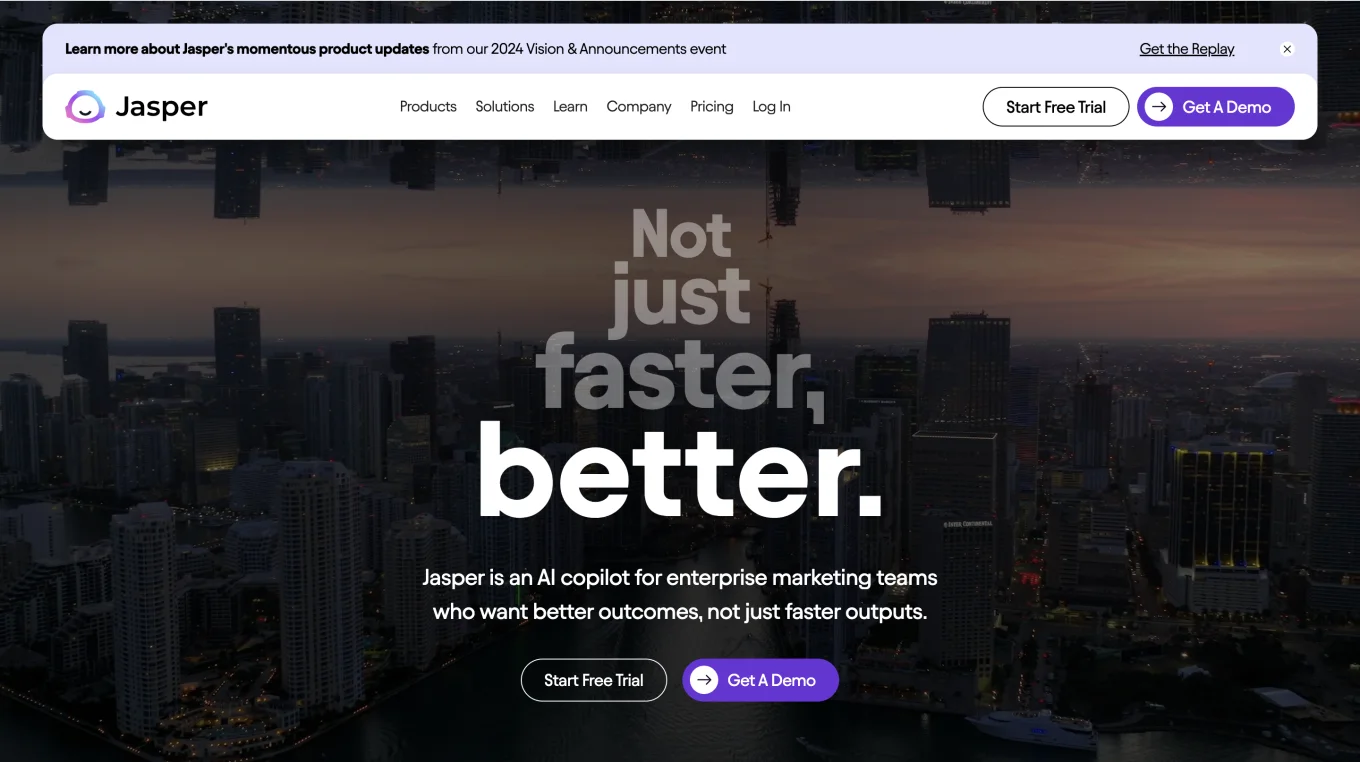This screenshot has width=1360, height=762.
Task: Open the Company menu item
Action: click(638, 107)
